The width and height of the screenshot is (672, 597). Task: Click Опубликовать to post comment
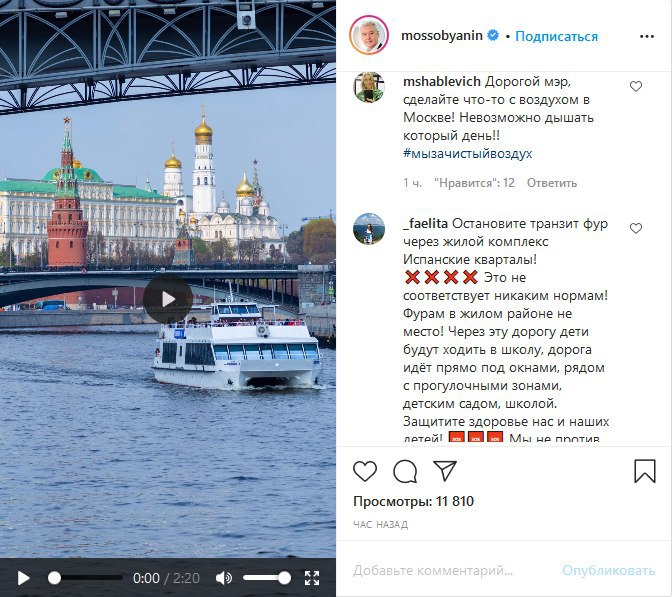tap(609, 570)
